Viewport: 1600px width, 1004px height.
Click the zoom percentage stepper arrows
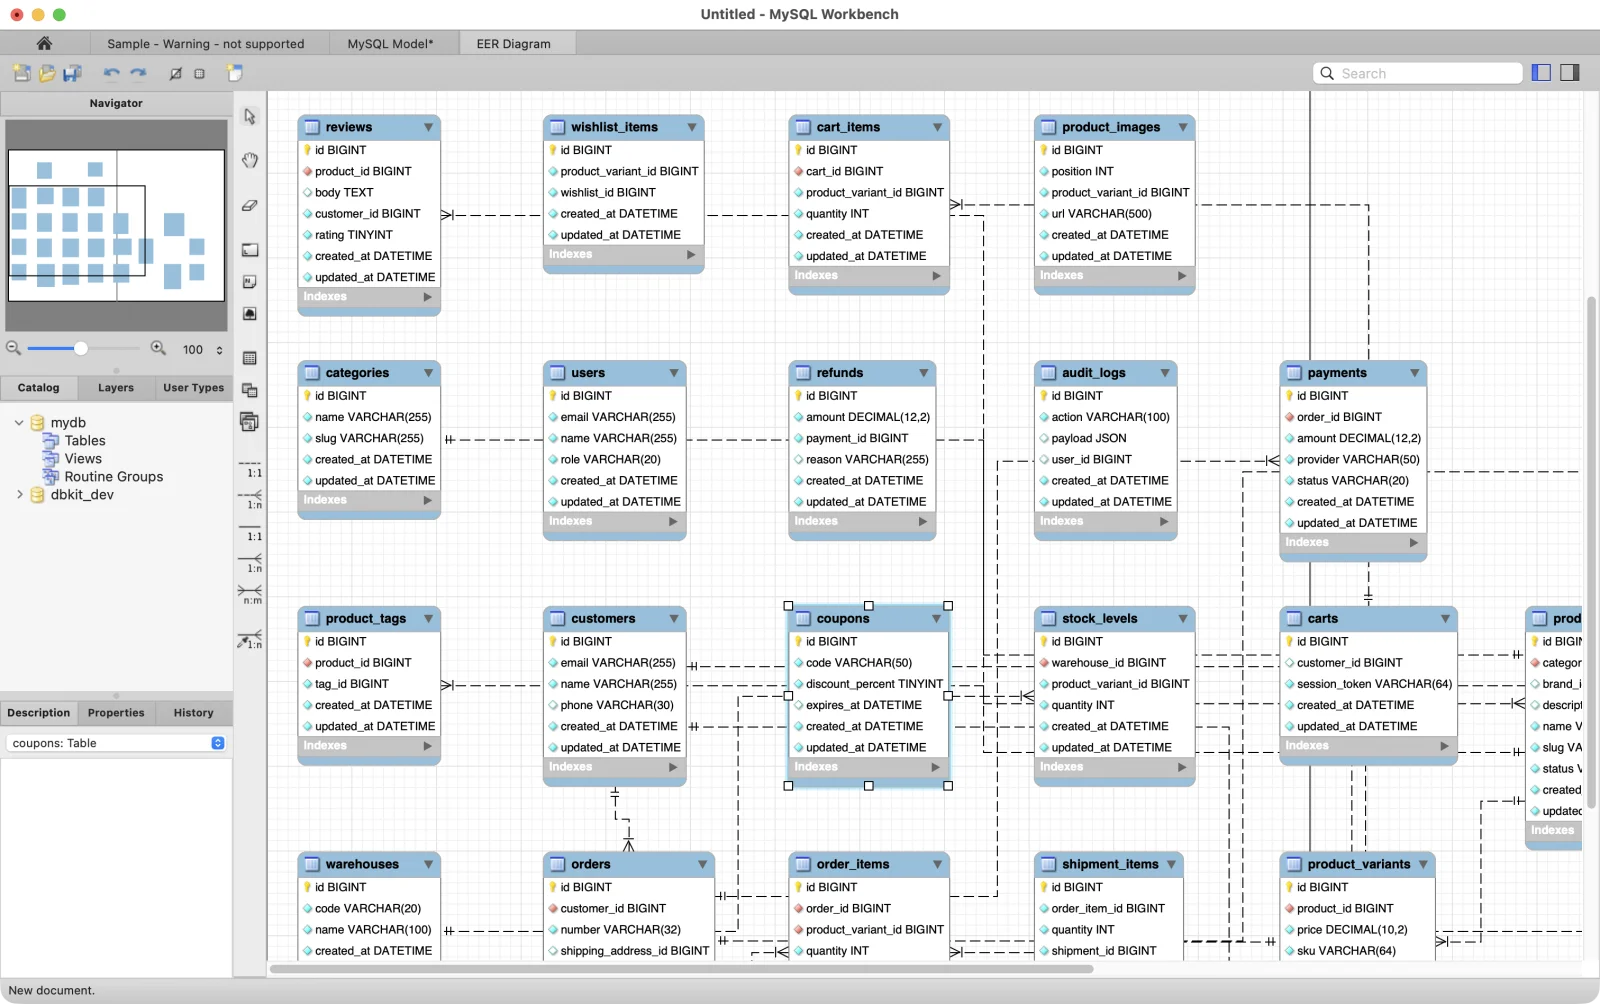coord(219,350)
